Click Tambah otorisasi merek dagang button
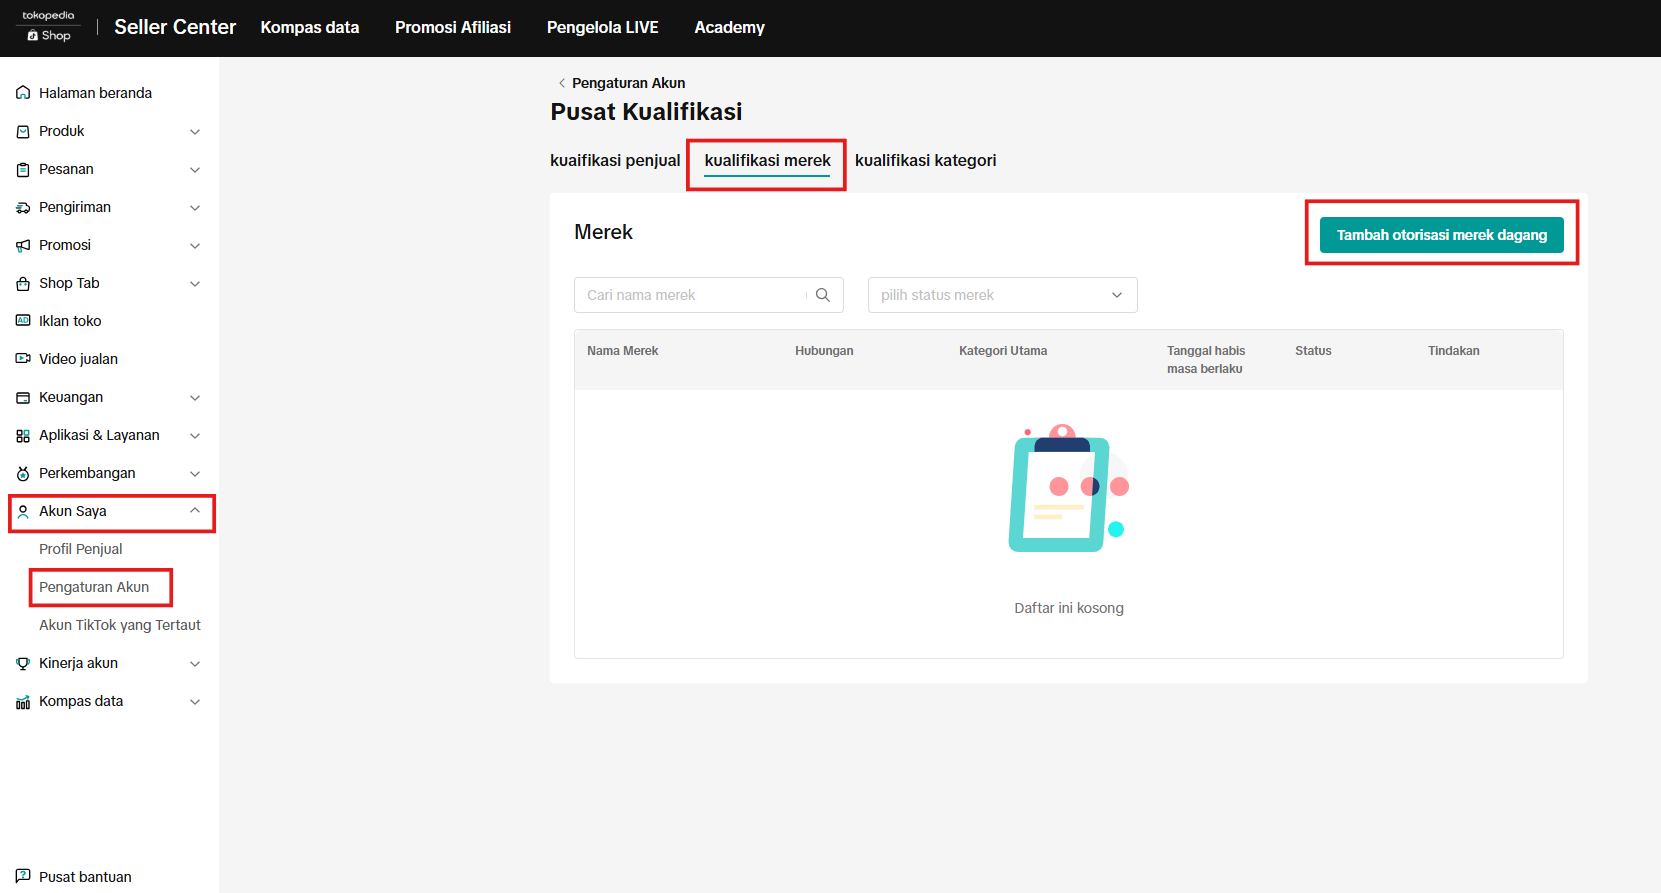Viewport: 1661px width, 893px height. coord(1441,235)
